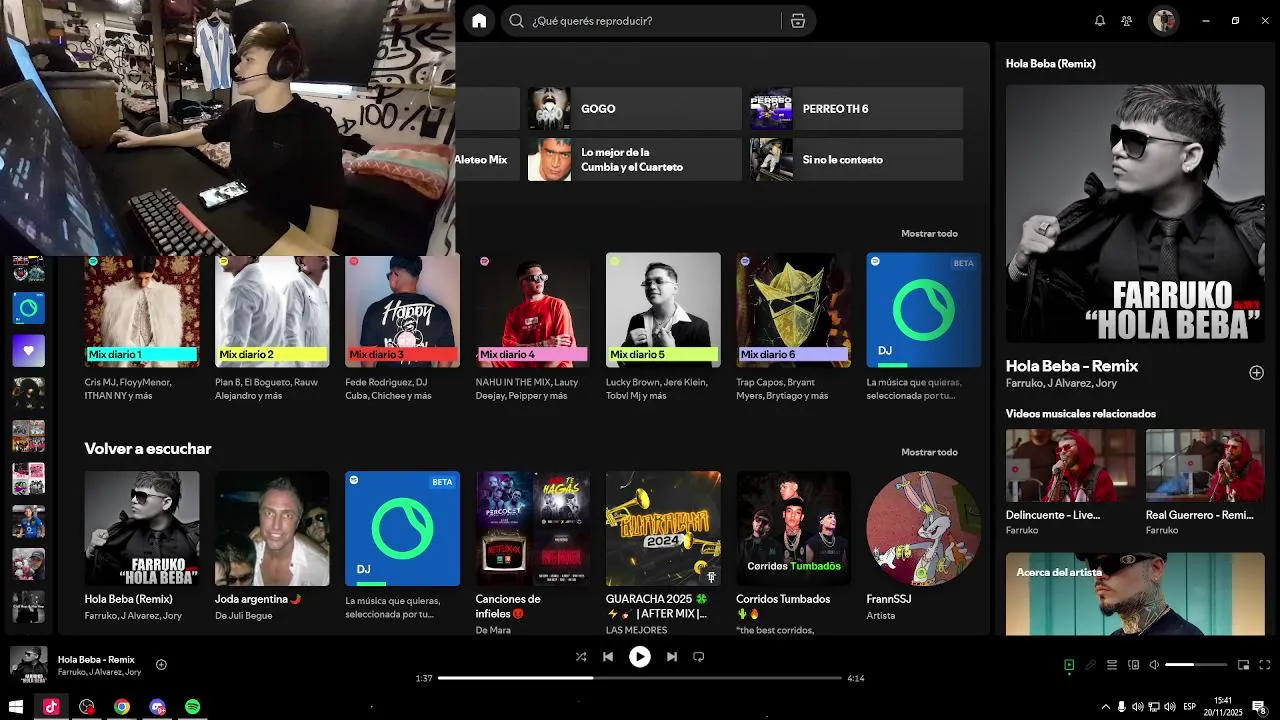1280x720 pixels.
Task: Click 'Hola Beba - Remix' title in right panel
Action: tap(1072, 366)
